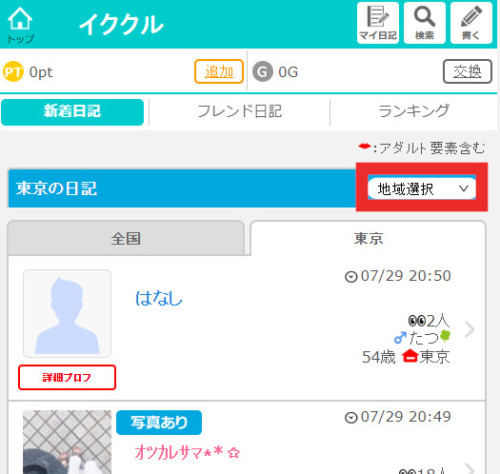Click the 交換 exchange button
Image resolution: width=500 pixels, height=474 pixels.
coord(467,71)
